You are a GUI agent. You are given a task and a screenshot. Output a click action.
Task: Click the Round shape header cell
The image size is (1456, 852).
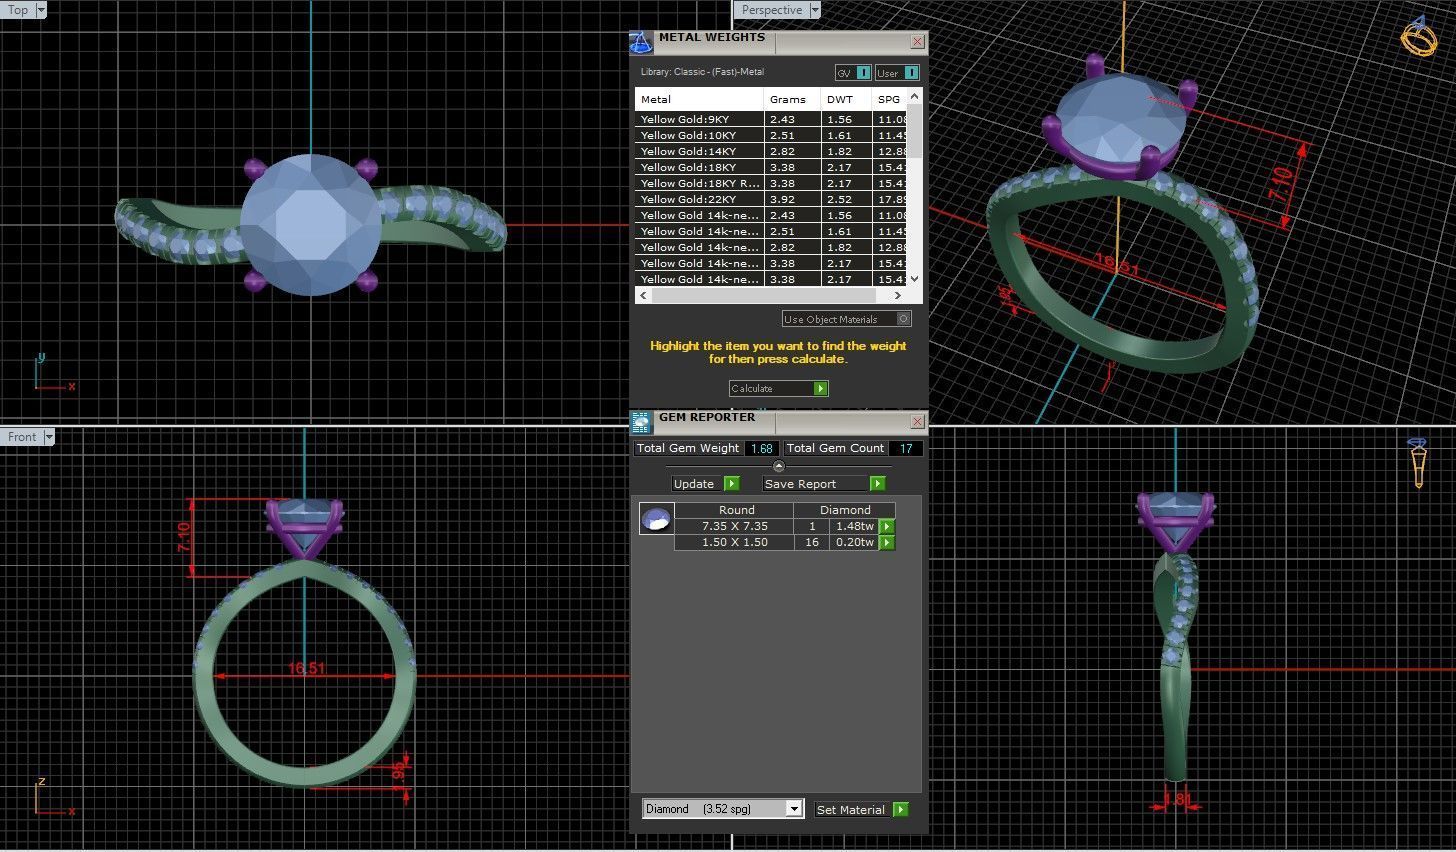coord(736,510)
